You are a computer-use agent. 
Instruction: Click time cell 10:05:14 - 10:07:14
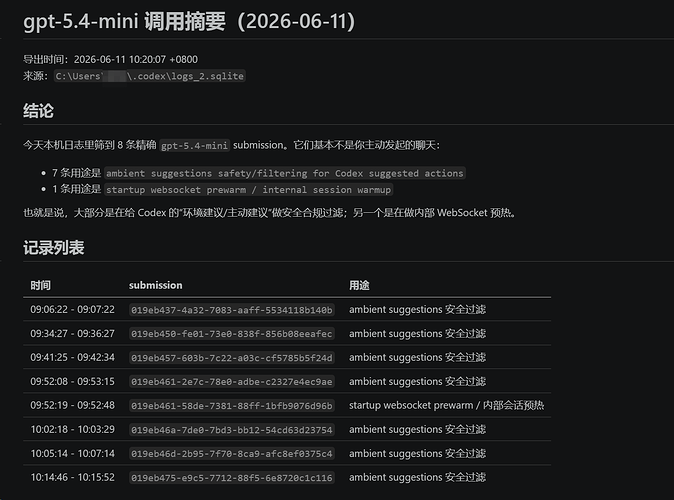pyautogui.click(x=73, y=454)
